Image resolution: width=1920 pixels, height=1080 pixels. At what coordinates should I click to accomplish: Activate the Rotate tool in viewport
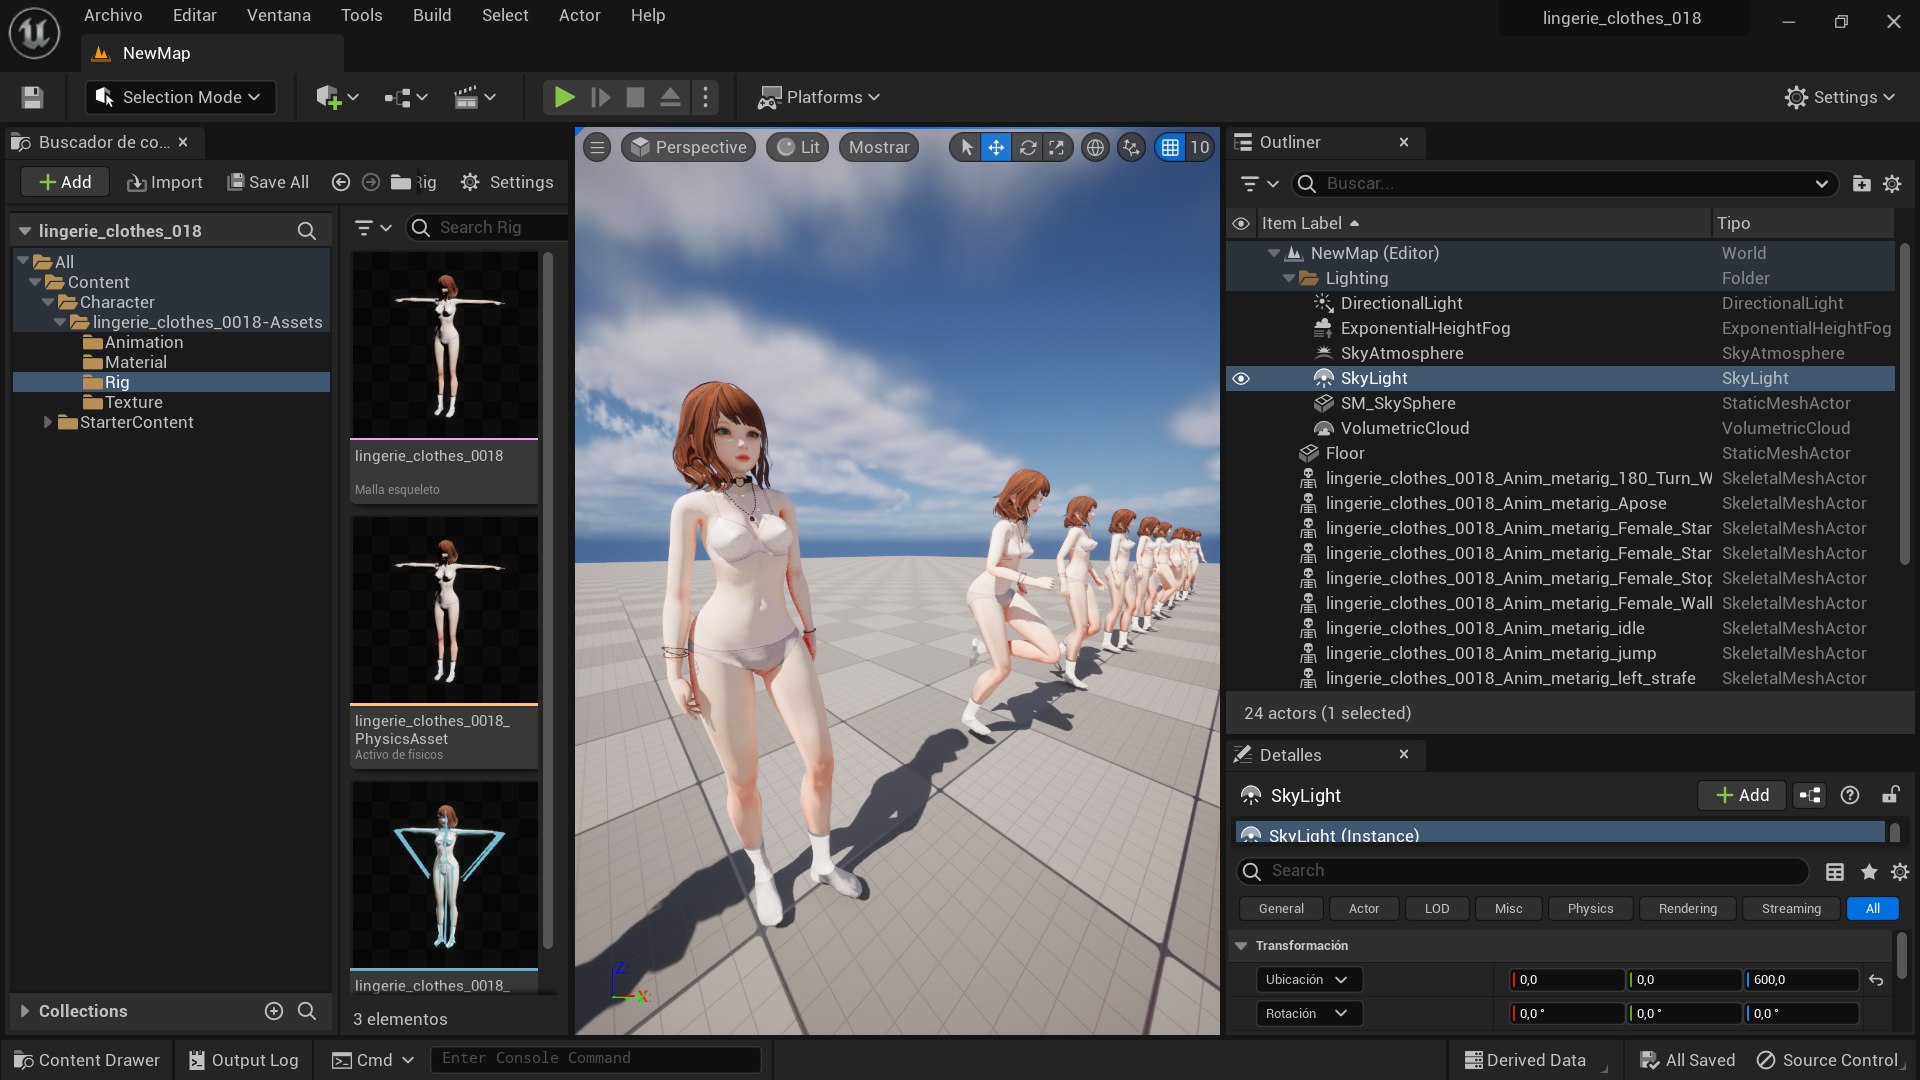click(x=1027, y=147)
